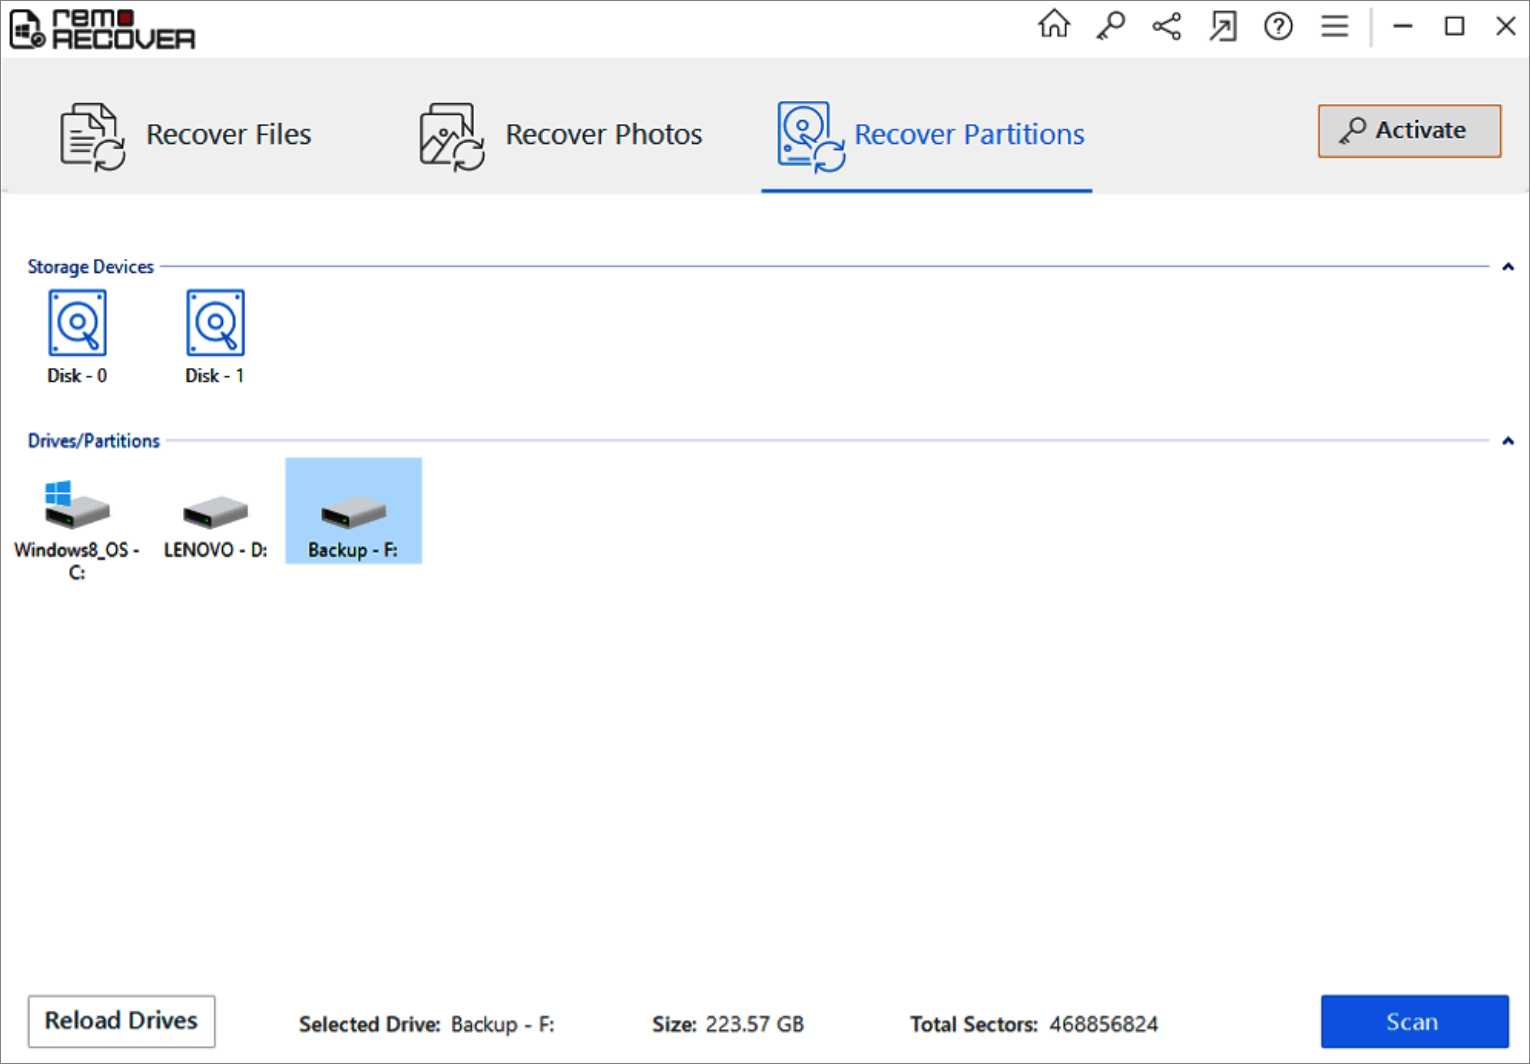Viewport: 1530px width, 1064px height.
Task: Open the help question mark icon
Action: tap(1278, 26)
